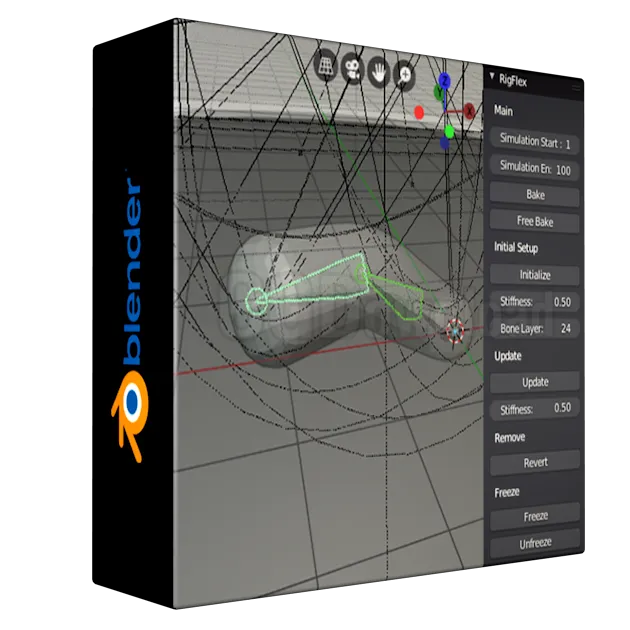Click the Bone Layer 24 field

coord(535,329)
